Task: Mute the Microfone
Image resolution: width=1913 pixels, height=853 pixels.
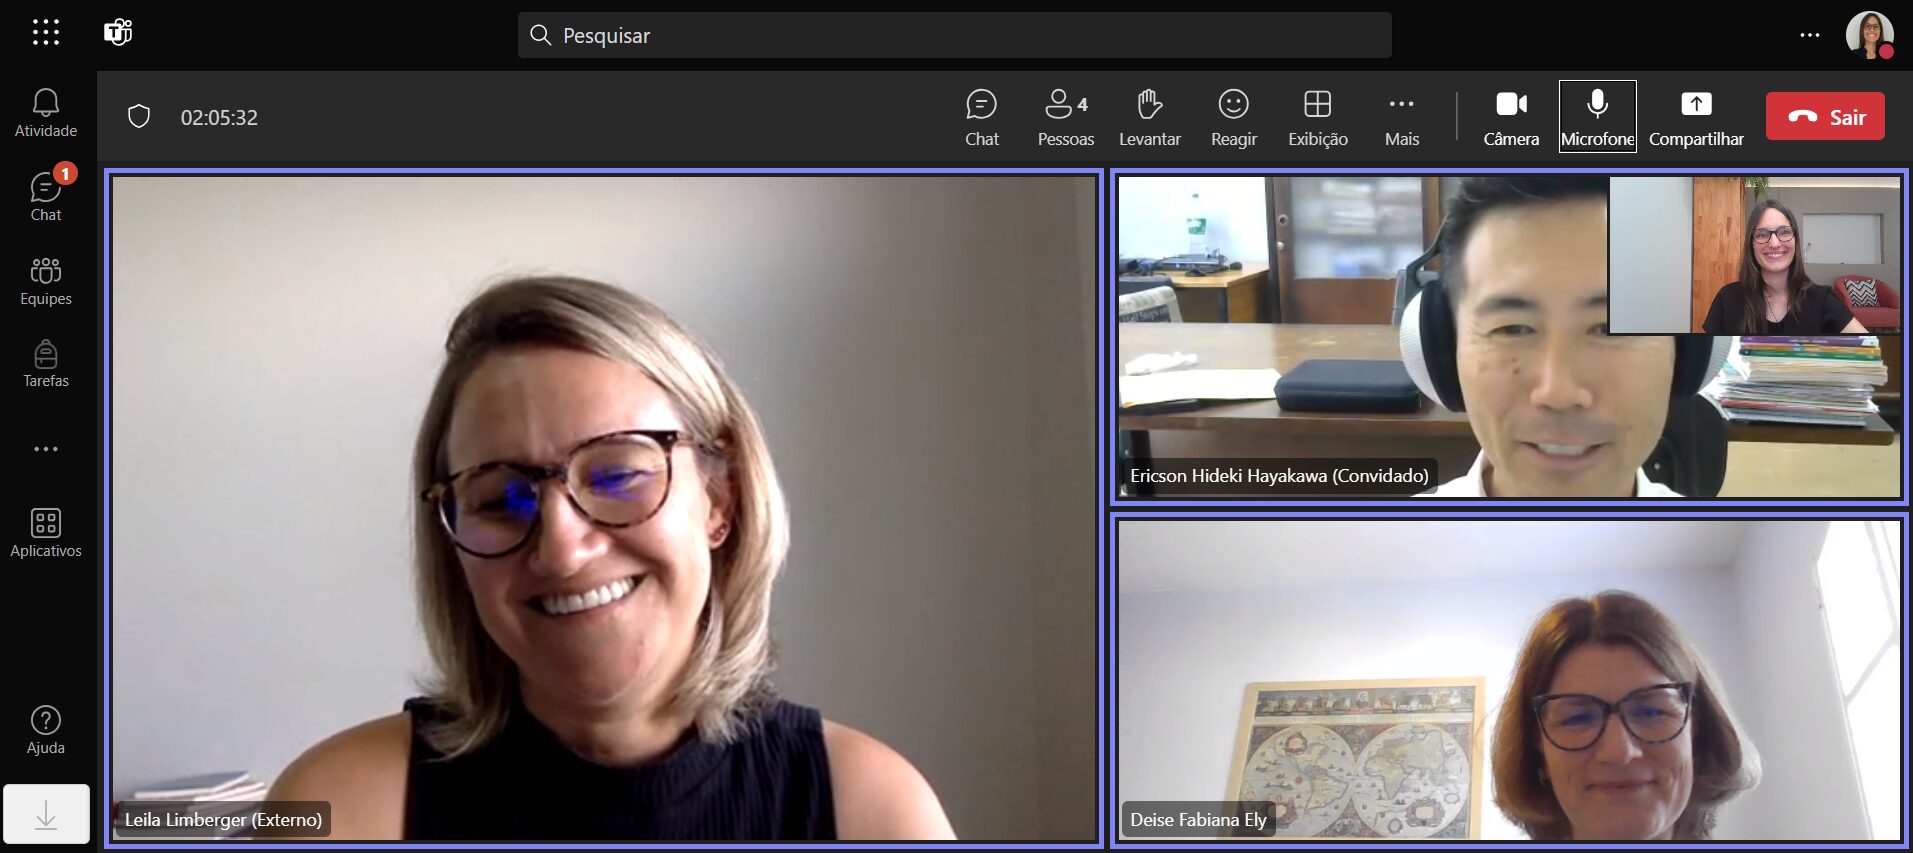Action: tap(1597, 116)
